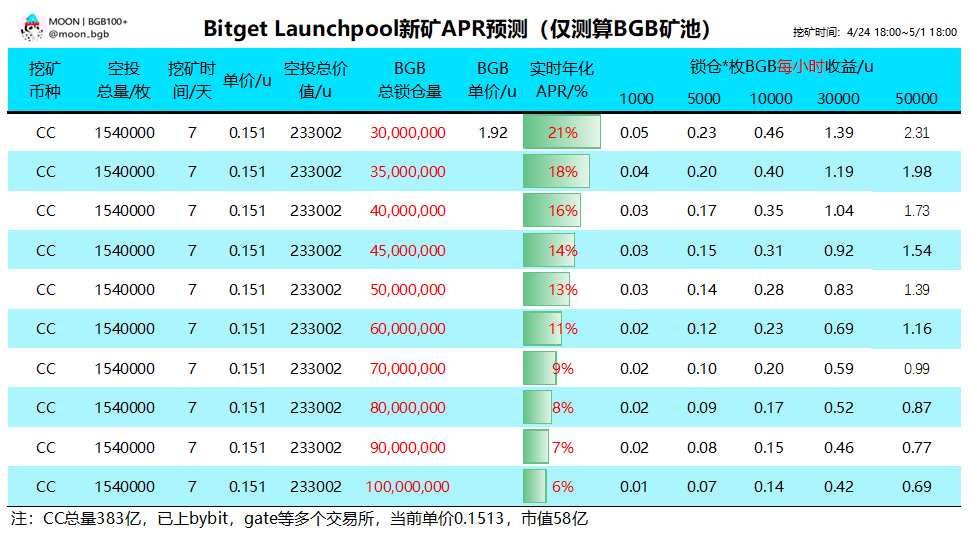Click the 1.19 value in 30000 column
The image size is (970, 540).
pyautogui.click(x=838, y=172)
